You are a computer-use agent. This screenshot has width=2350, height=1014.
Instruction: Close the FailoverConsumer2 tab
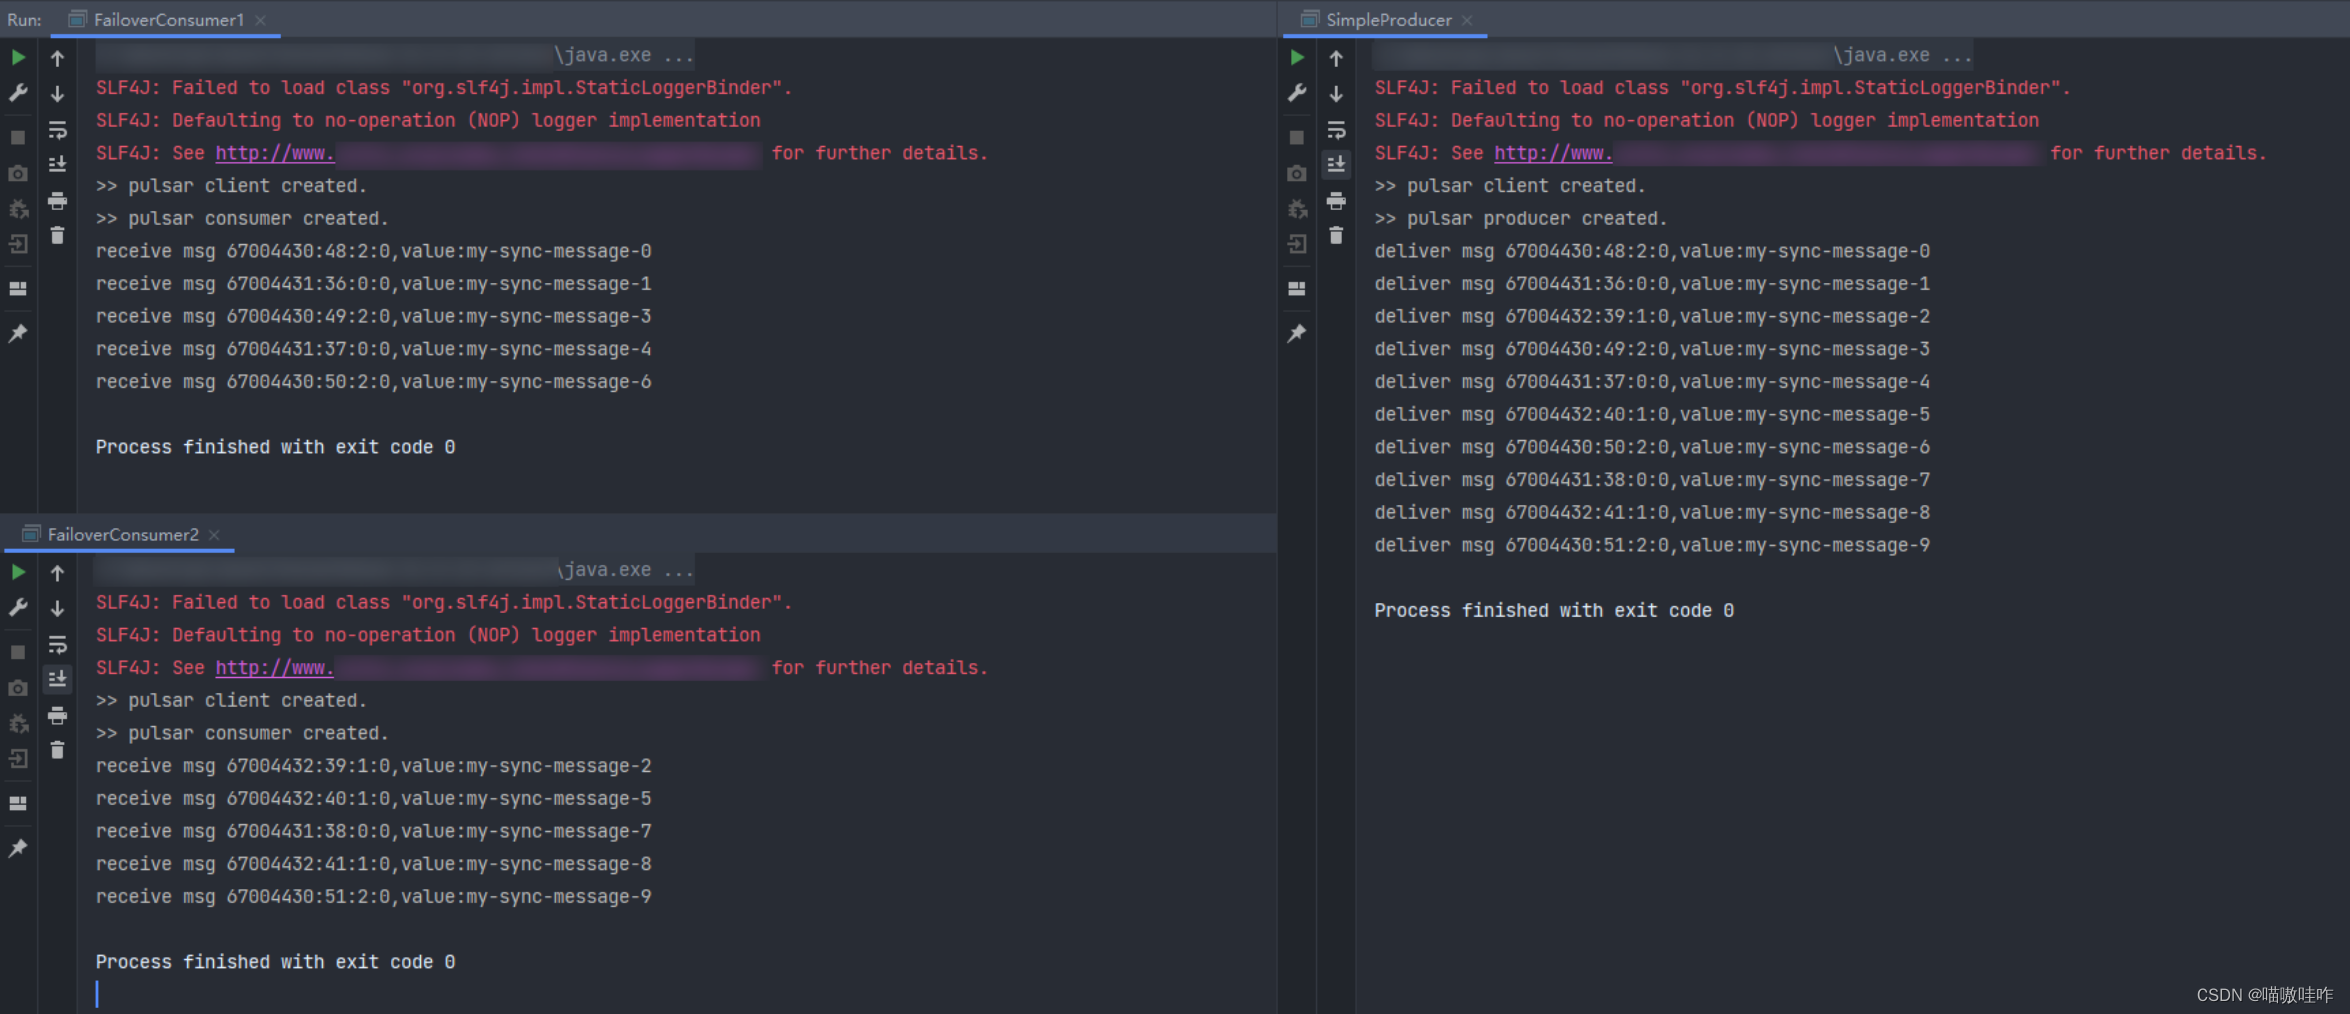pos(214,535)
